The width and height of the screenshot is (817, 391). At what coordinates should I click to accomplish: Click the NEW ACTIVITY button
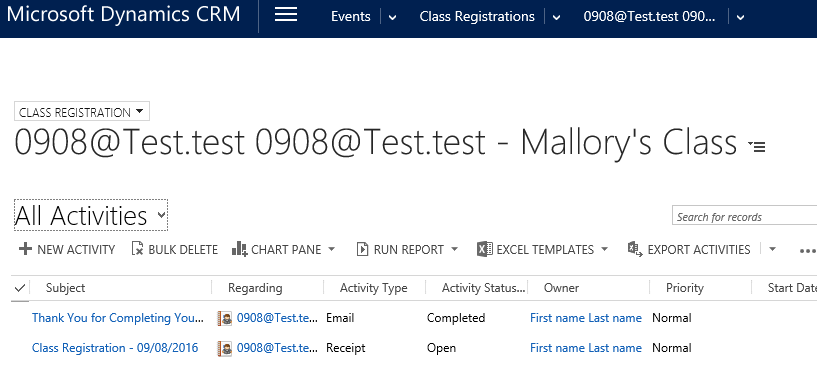(67, 250)
